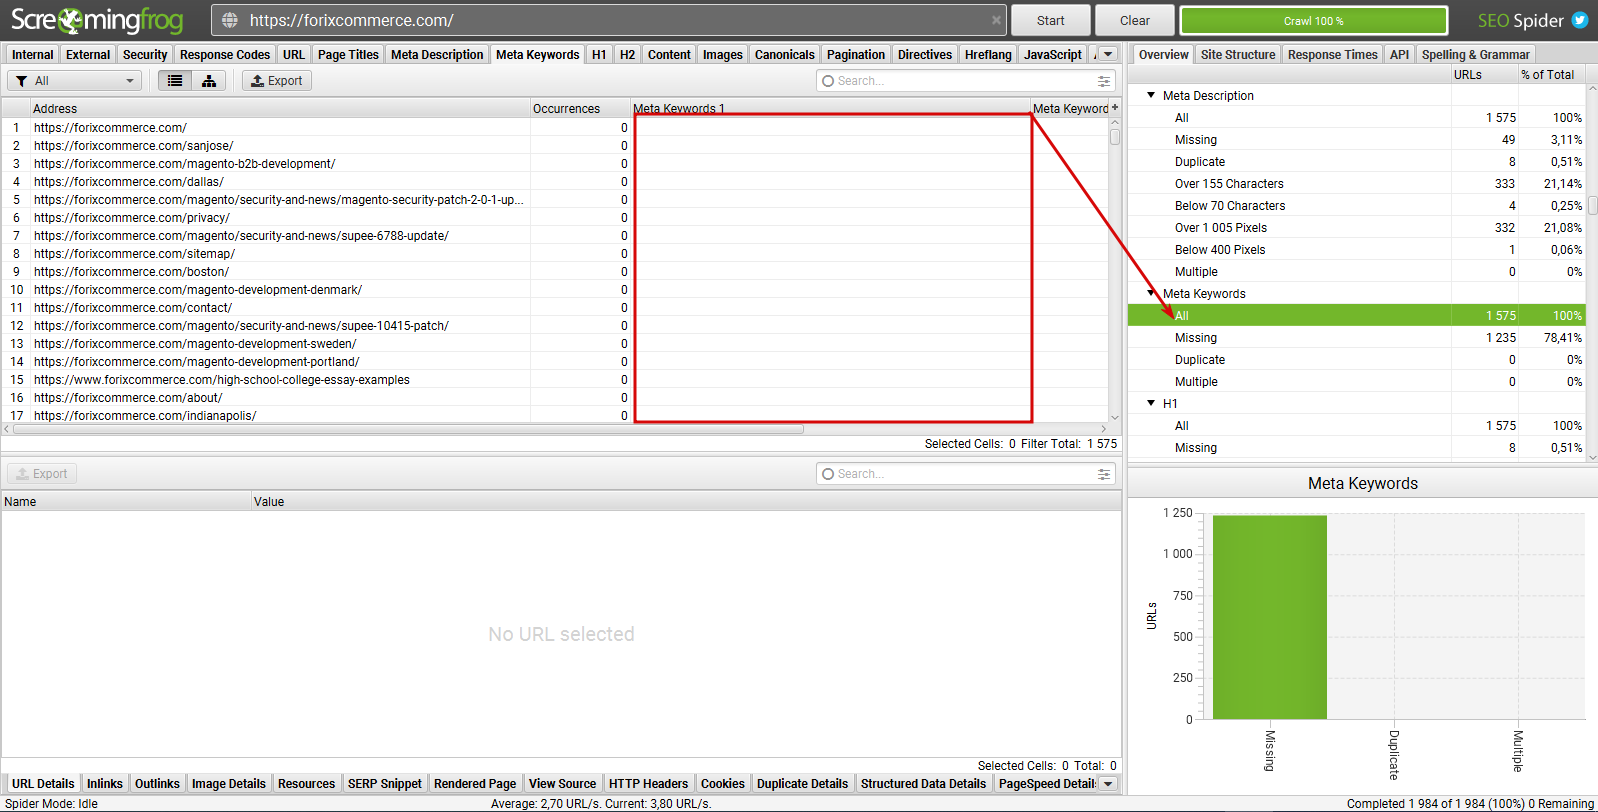Select the forixcommerce.com/dallas/ URL row
This screenshot has width=1598, height=812.
[555, 181]
